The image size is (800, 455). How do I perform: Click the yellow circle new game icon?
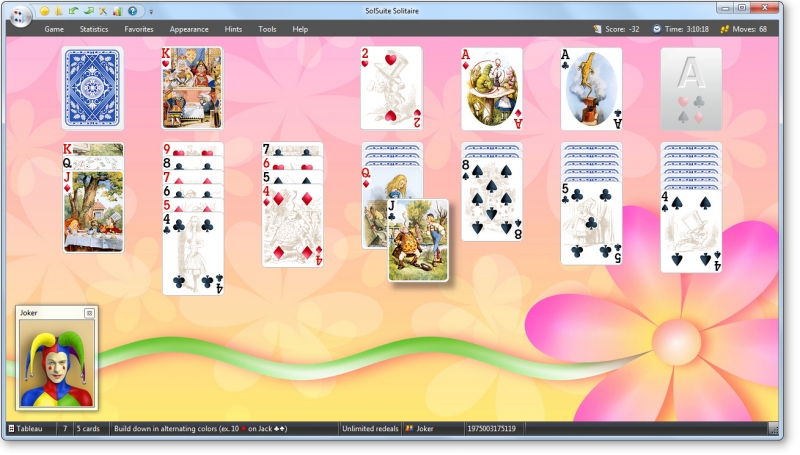tap(45, 11)
